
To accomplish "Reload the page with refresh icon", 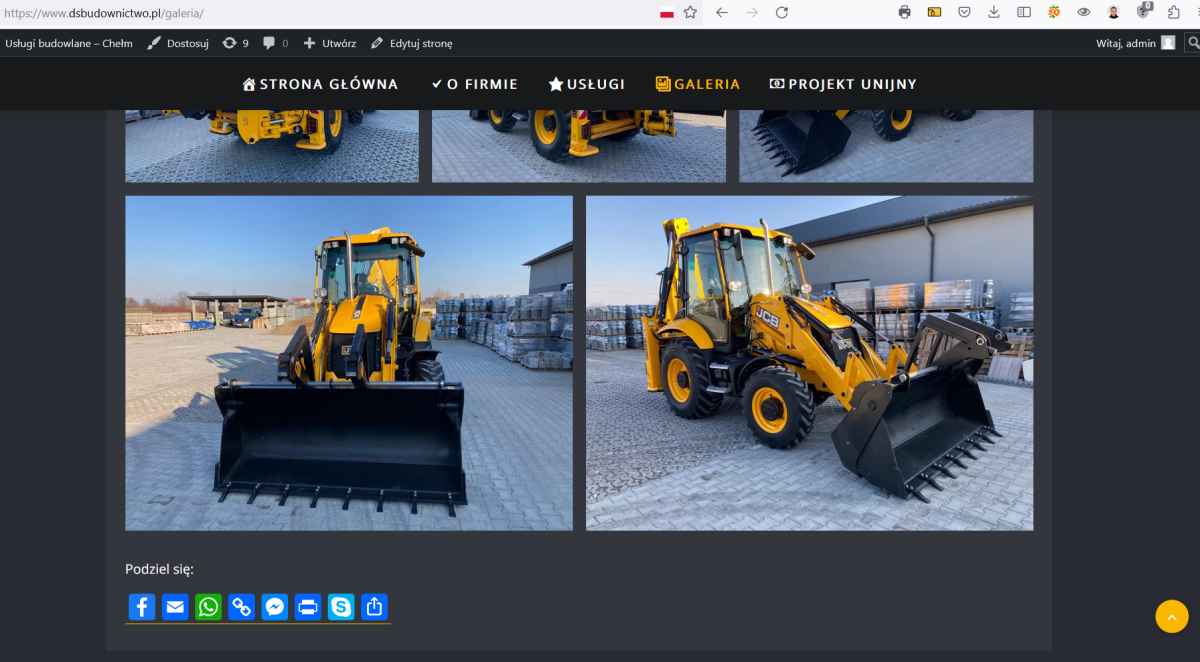I will pyautogui.click(x=782, y=13).
